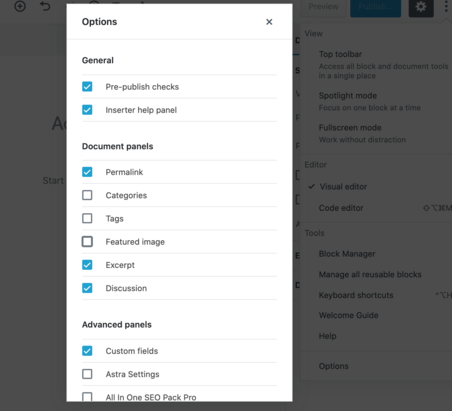Image resolution: width=452 pixels, height=411 pixels.
Task: Open the settings gear icon
Action: coord(421,7)
